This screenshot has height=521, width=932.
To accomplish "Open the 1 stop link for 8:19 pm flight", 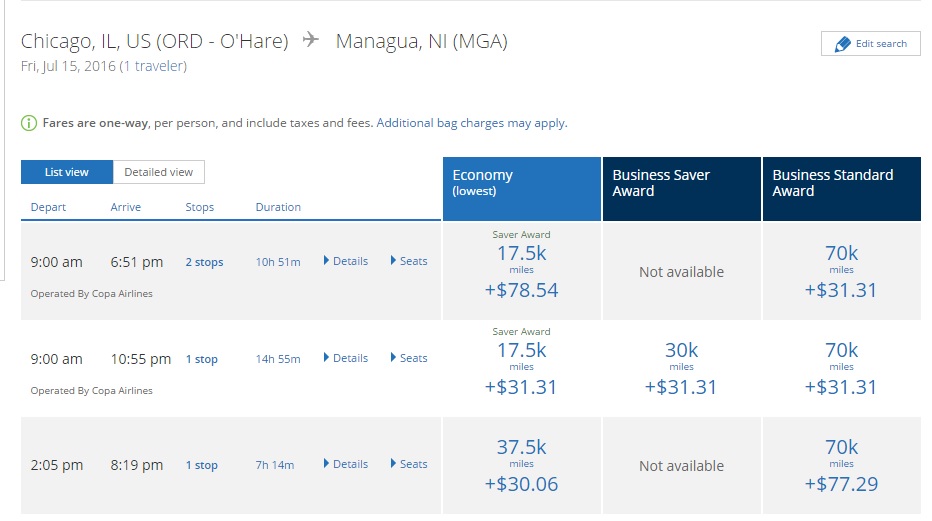I will tap(201, 465).
